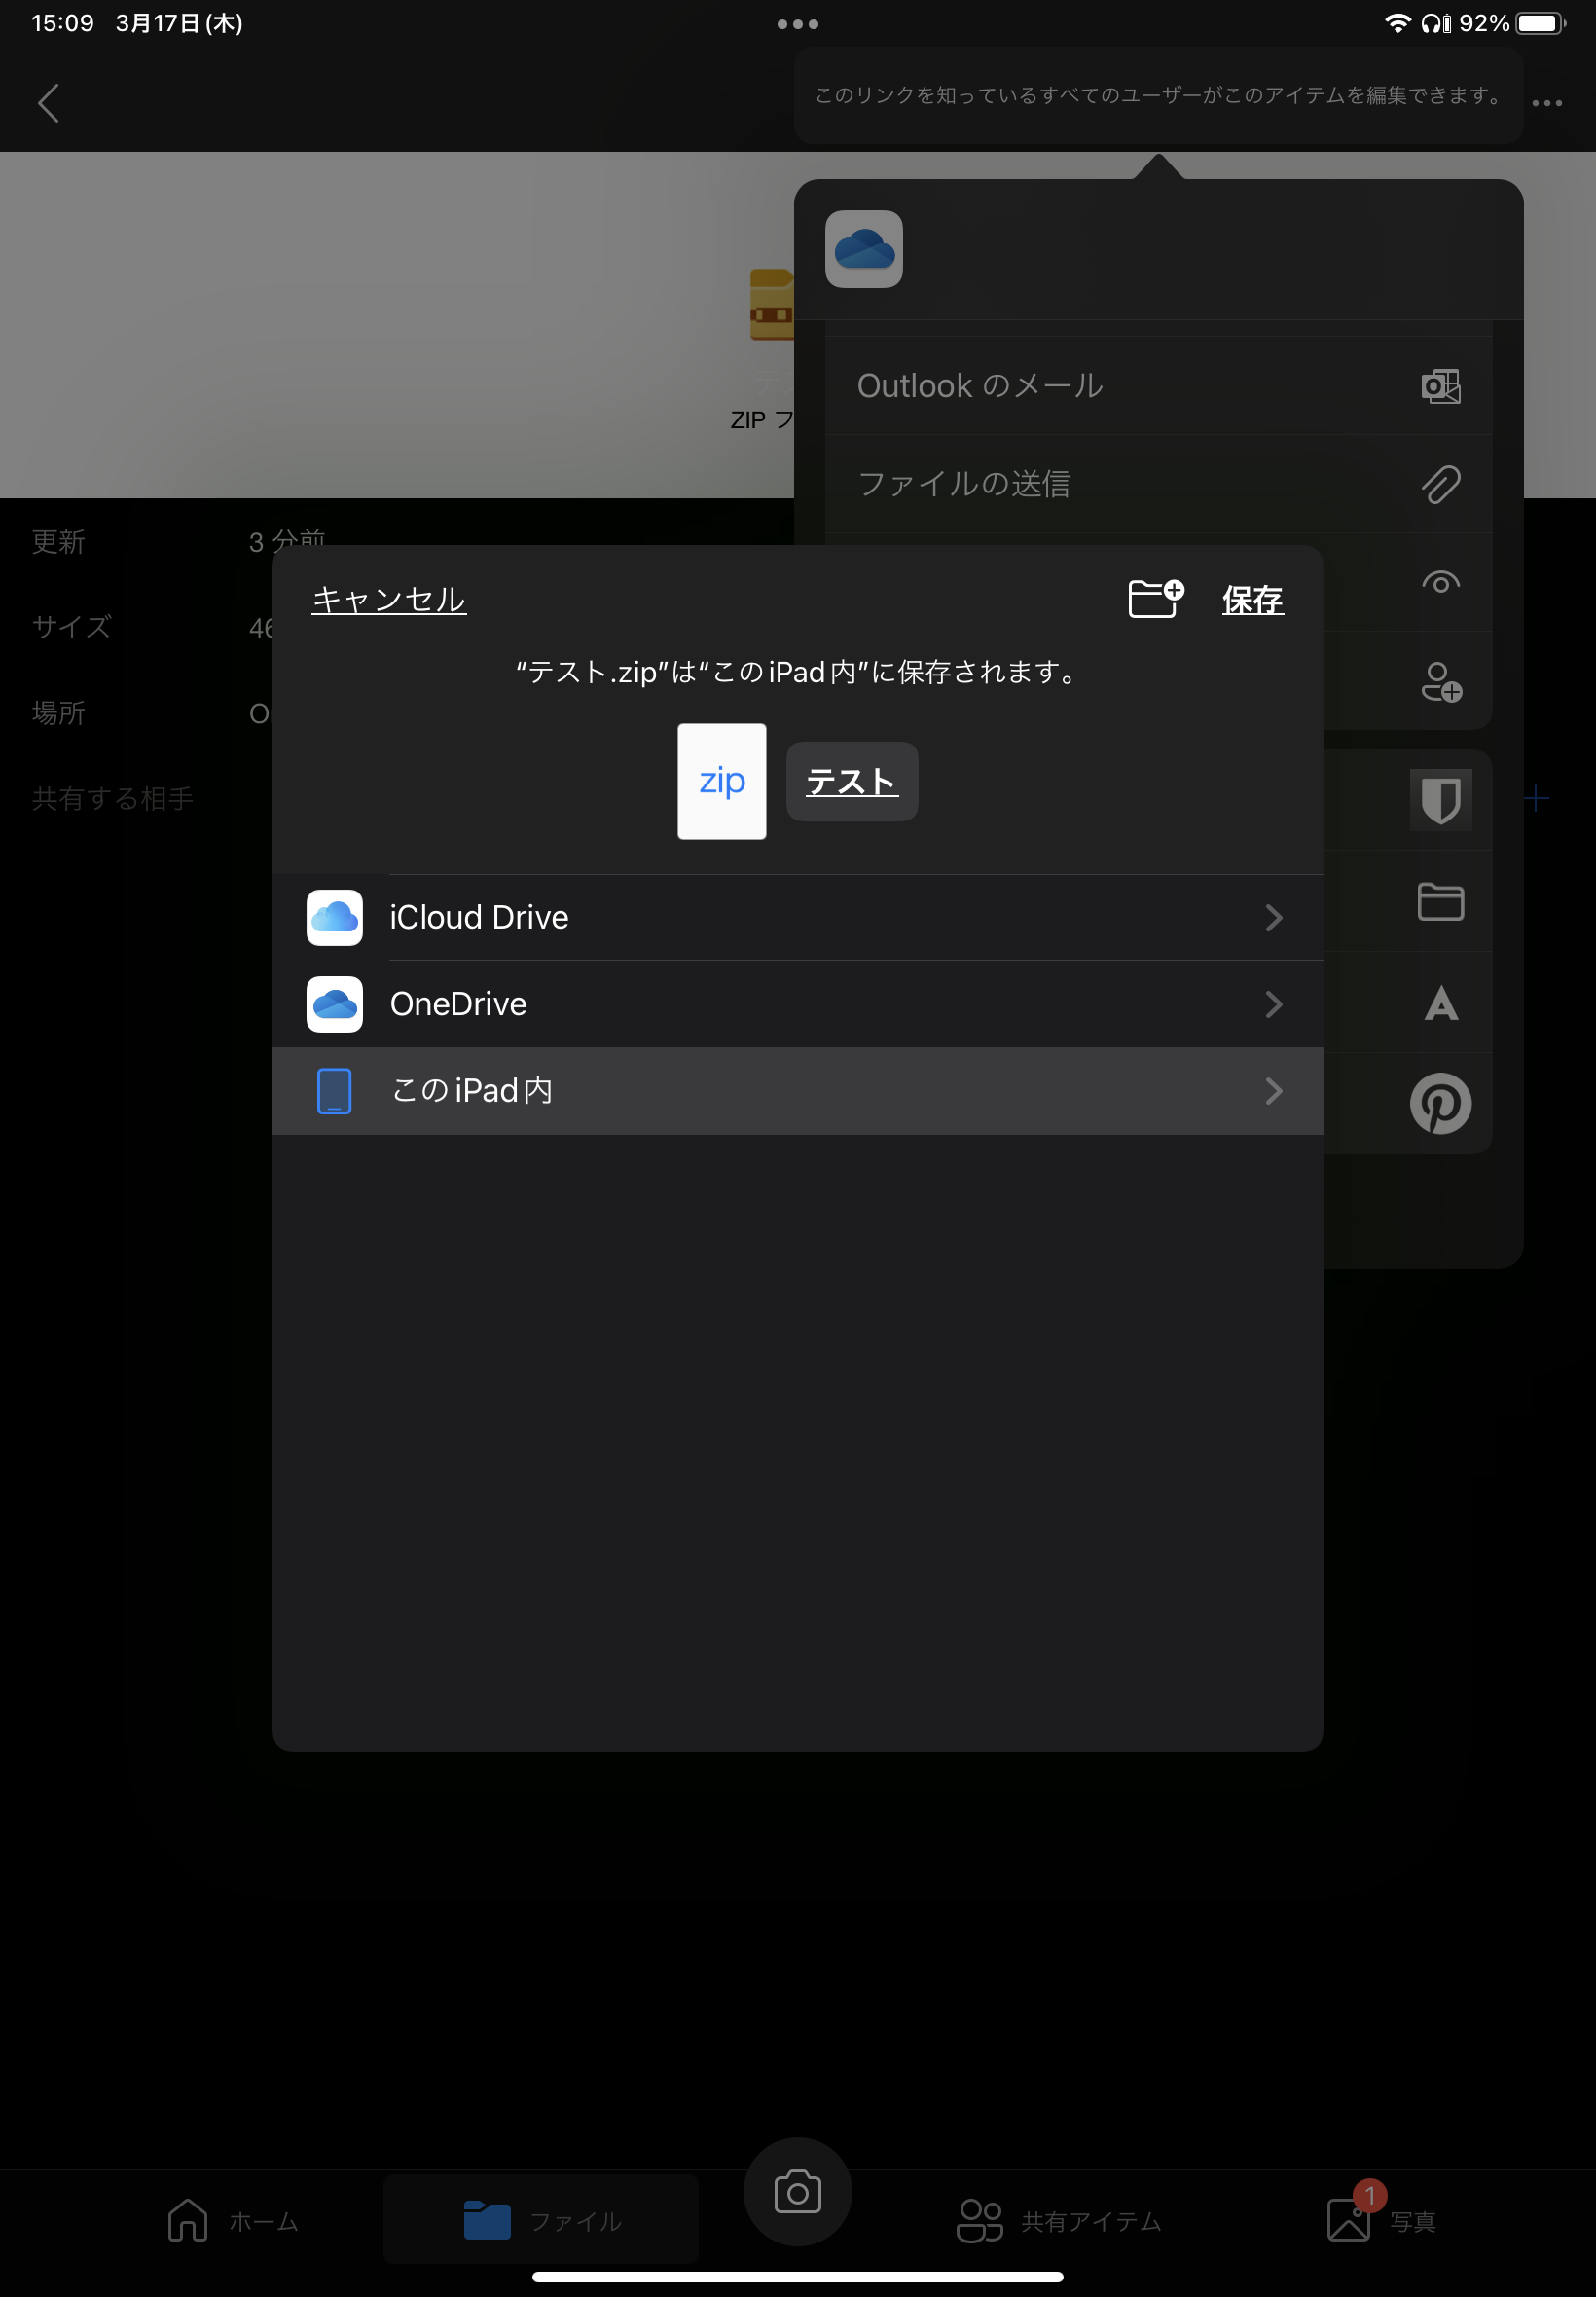Tap the add person icon
The height and width of the screenshot is (2297, 1596).
1441,682
